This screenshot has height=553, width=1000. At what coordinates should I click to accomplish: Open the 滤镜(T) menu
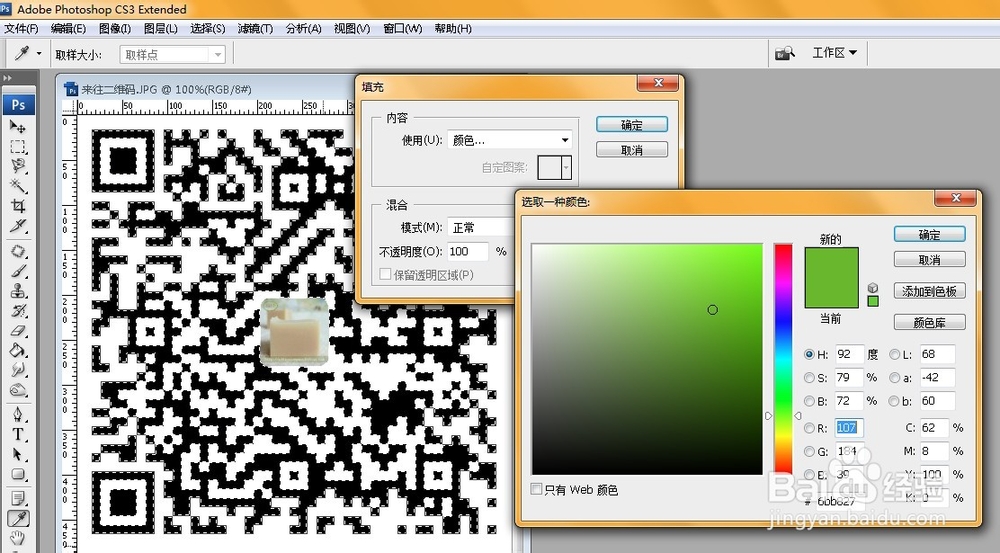coord(255,29)
